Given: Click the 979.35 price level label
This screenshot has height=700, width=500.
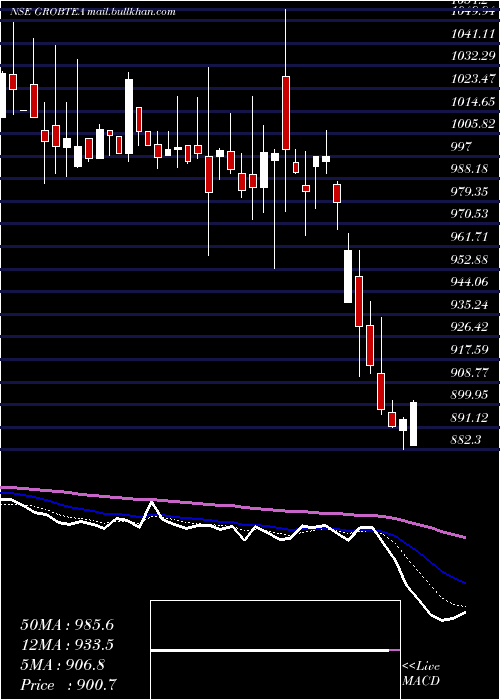Looking at the screenshot, I should tap(470, 192).
